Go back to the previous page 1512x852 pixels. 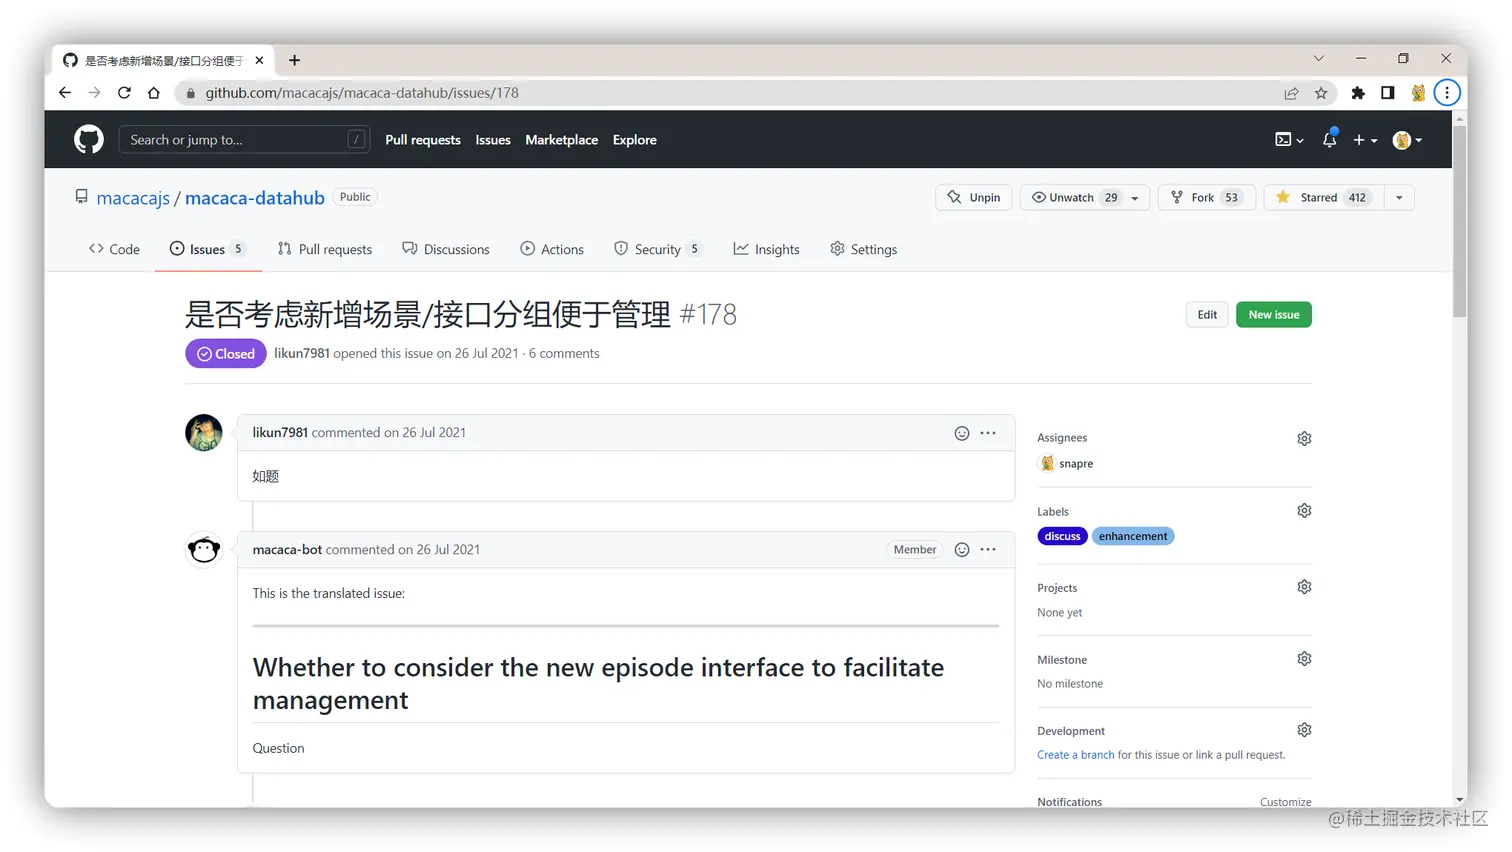[x=65, y=93]
